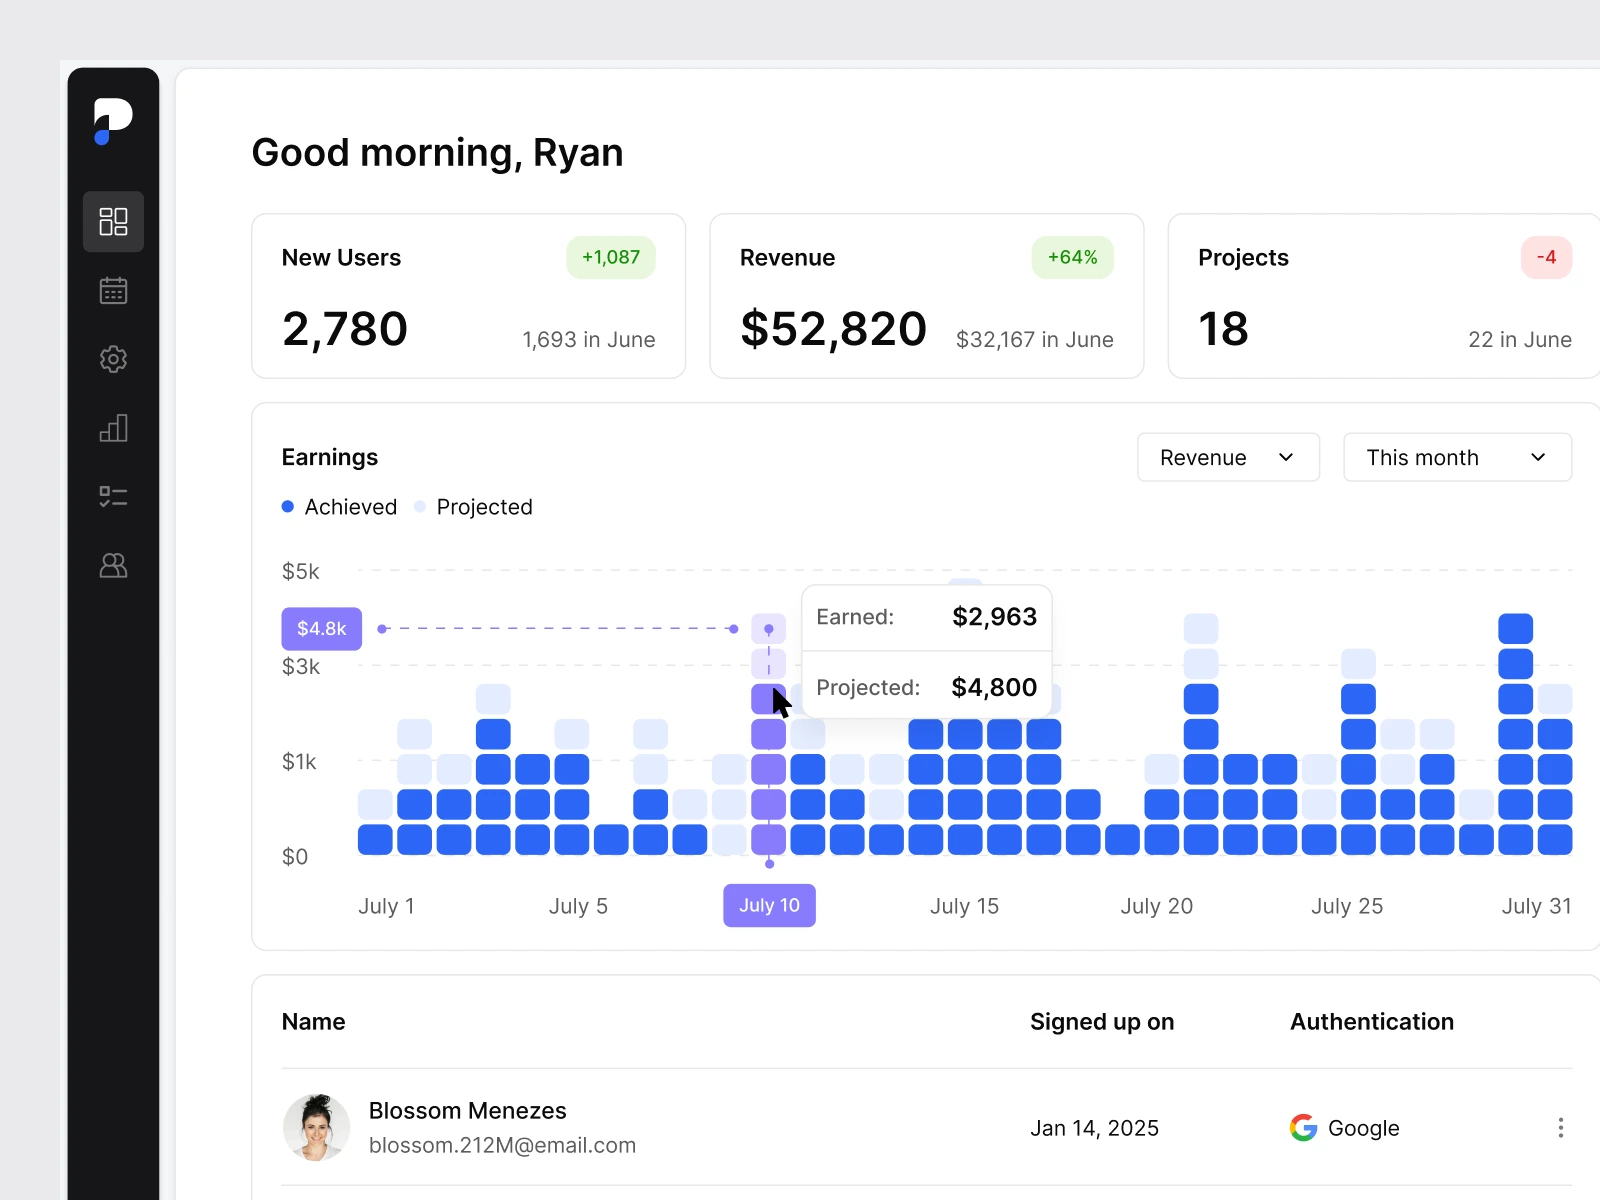Click the P logo at top of sidebar

[x=113, y=119]
